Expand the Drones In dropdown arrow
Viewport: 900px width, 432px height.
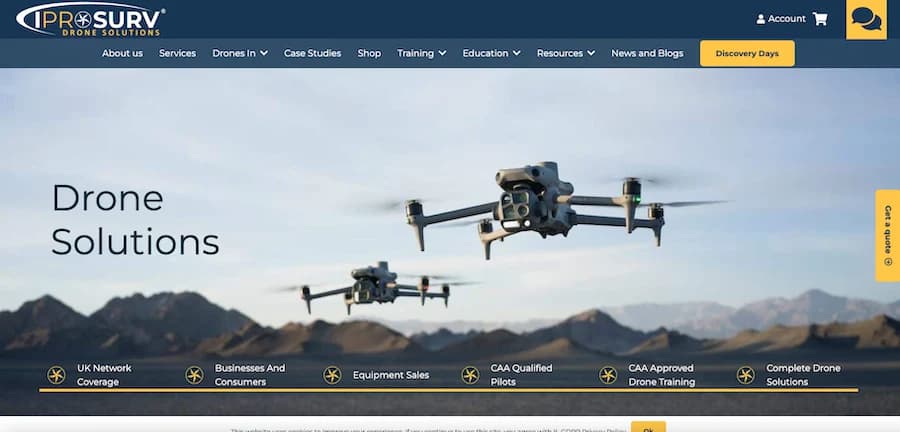point(264,53)
